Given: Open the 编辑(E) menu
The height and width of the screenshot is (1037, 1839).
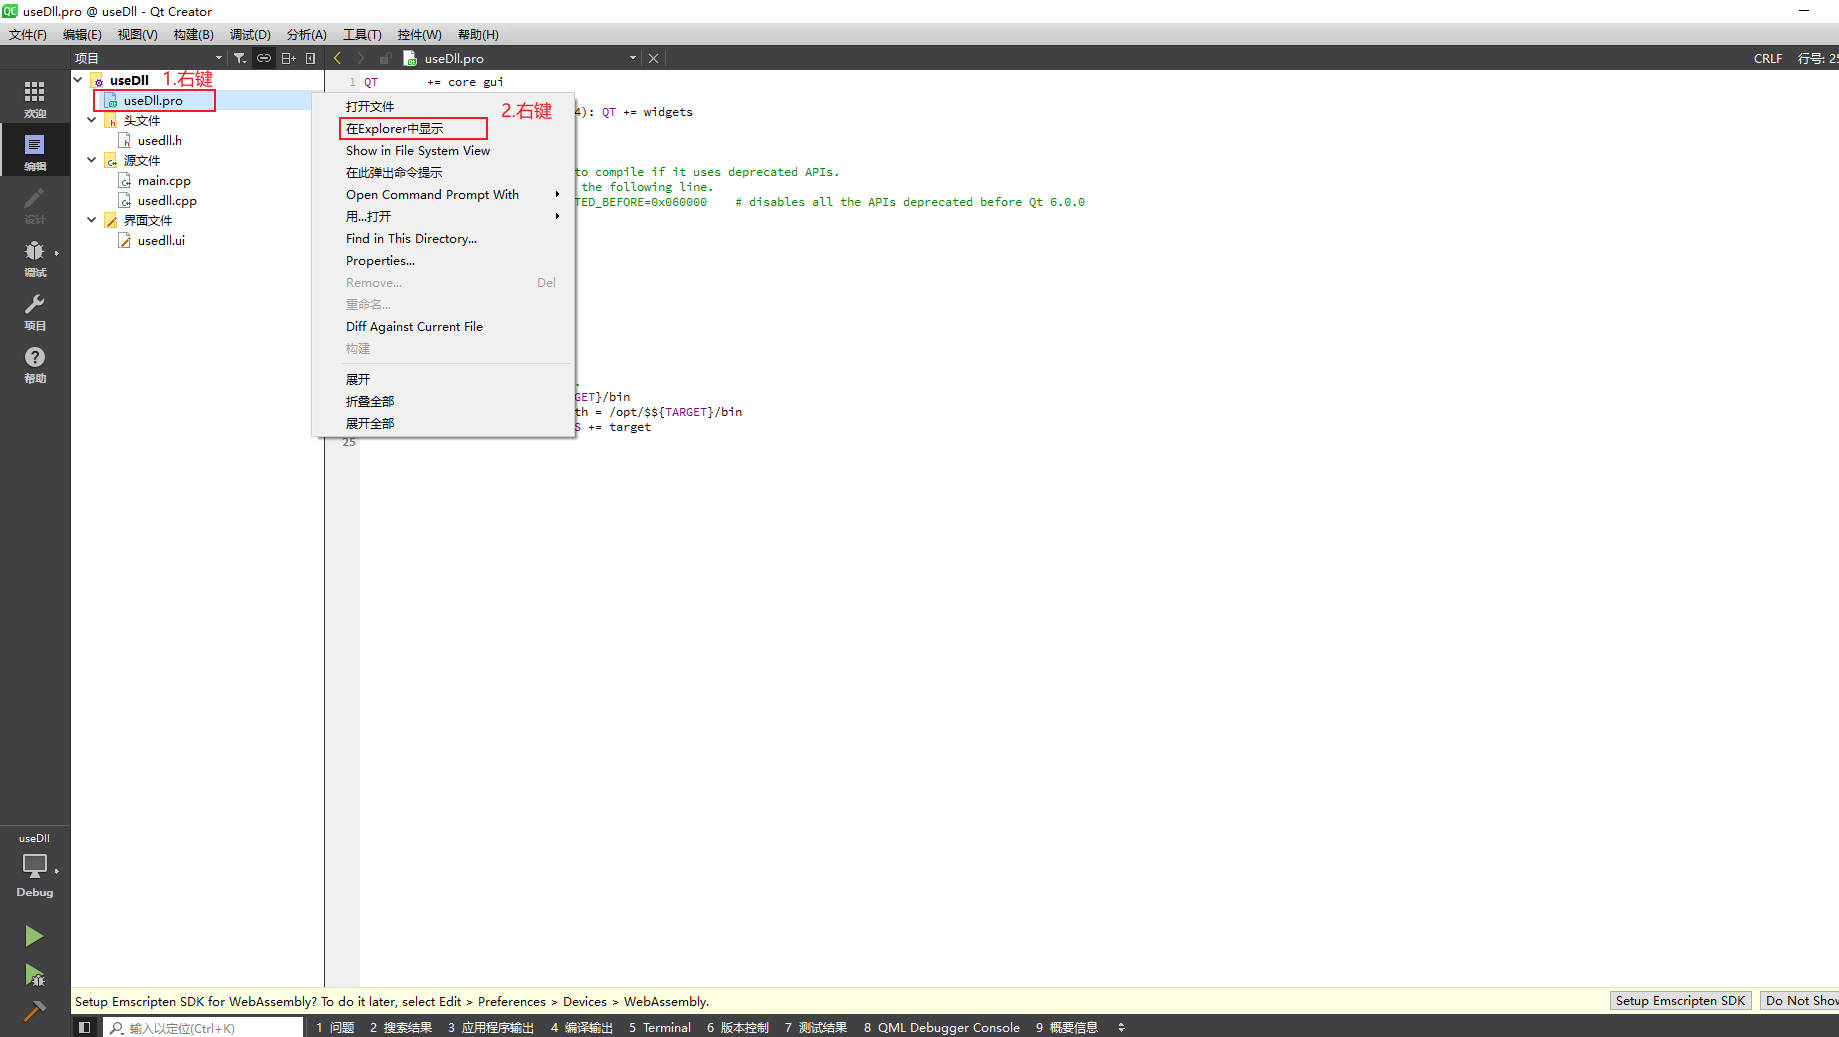Looking at the screenshot, I should tap(82, 34).
